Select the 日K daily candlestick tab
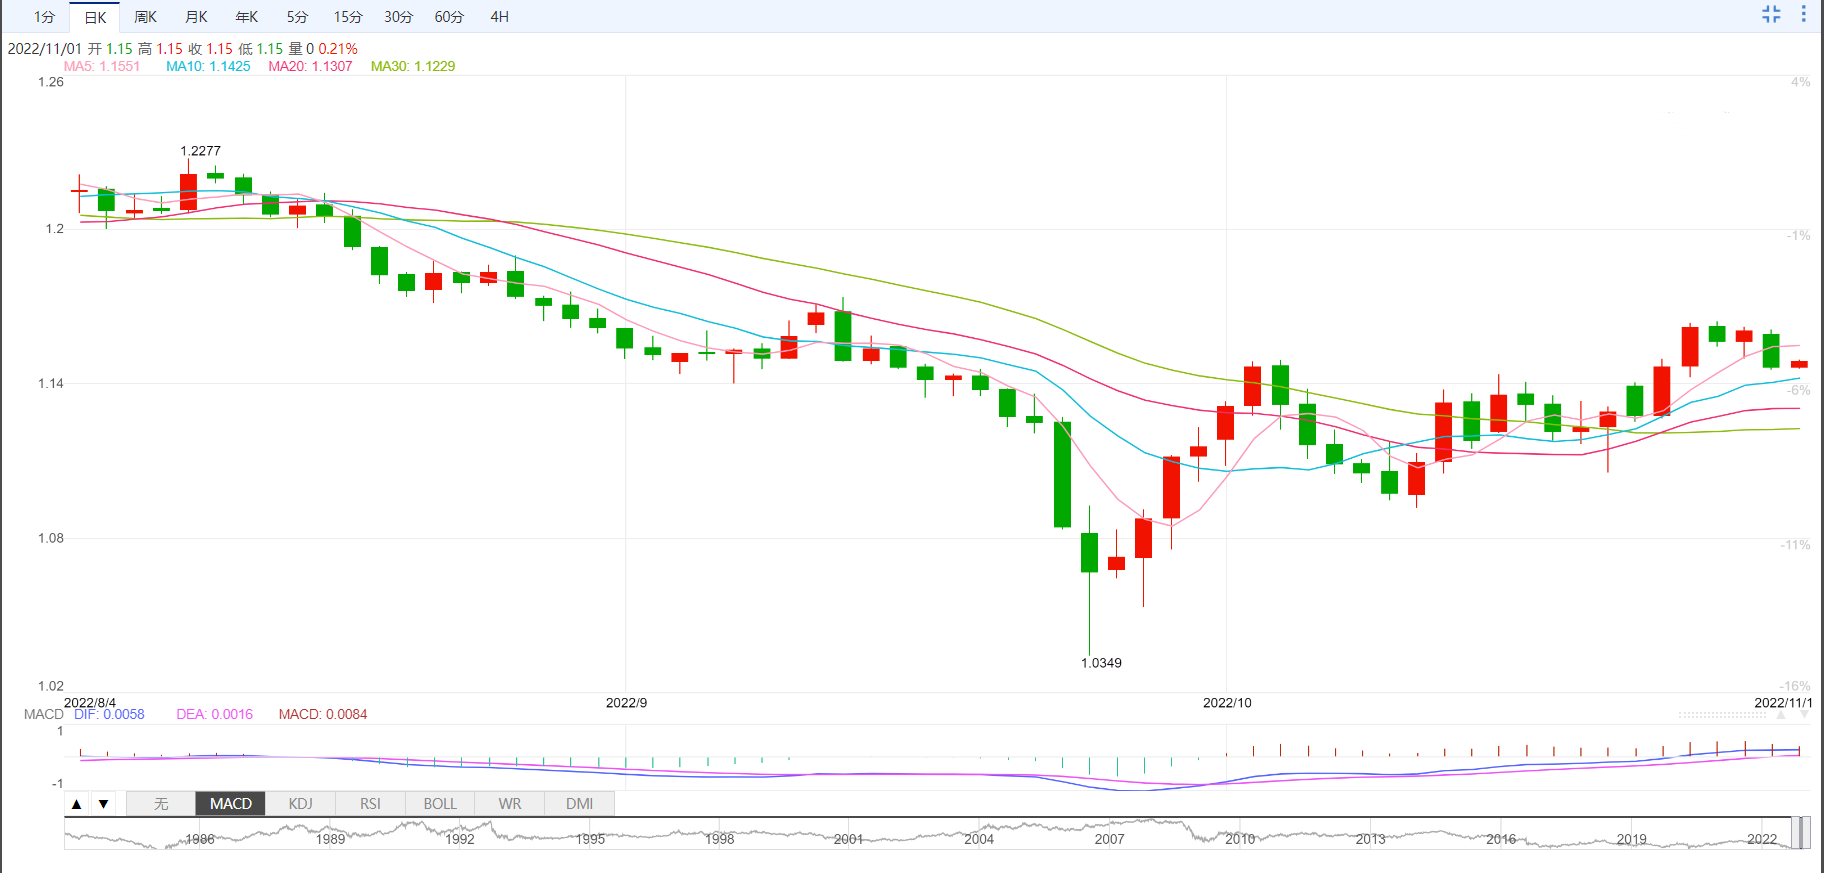This screenshot has width=1824, height=873. 95,17
